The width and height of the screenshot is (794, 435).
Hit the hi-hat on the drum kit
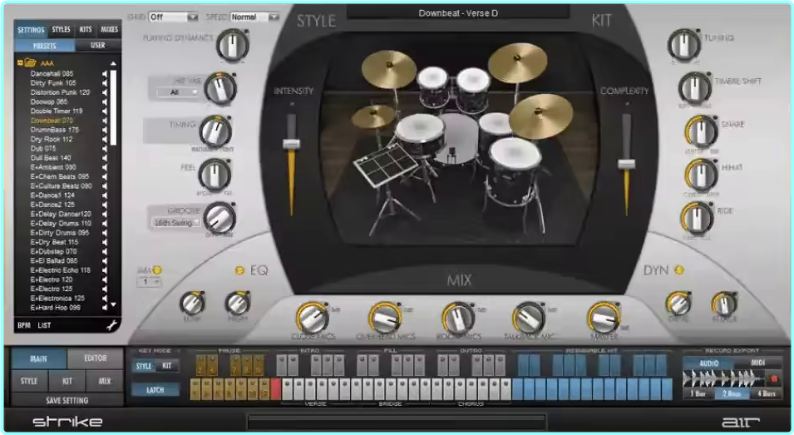tap(373, 115)
